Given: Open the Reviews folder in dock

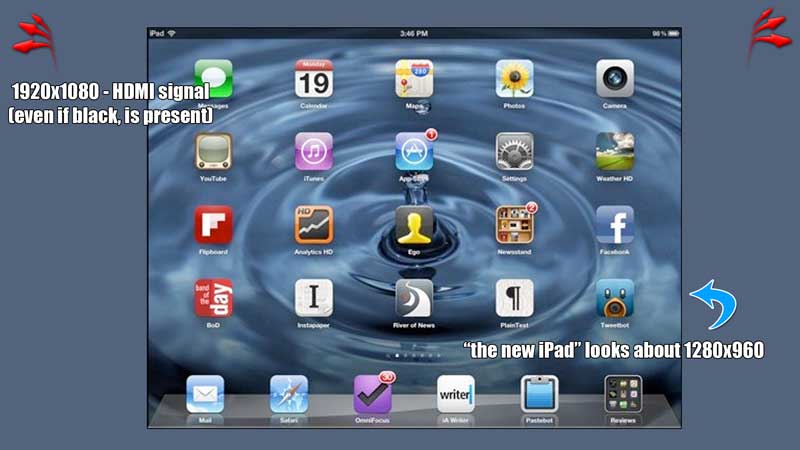Looking at the screenshot, I should (623, 394).
